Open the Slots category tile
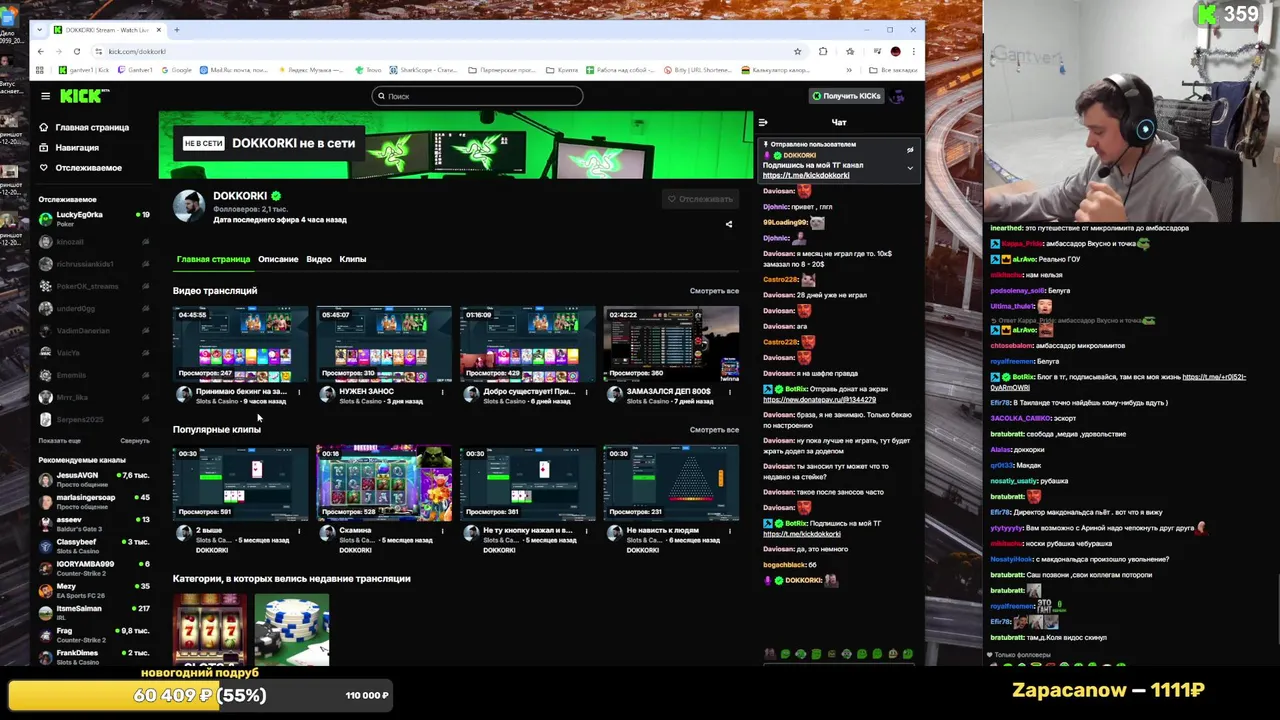 coord(209,629)
